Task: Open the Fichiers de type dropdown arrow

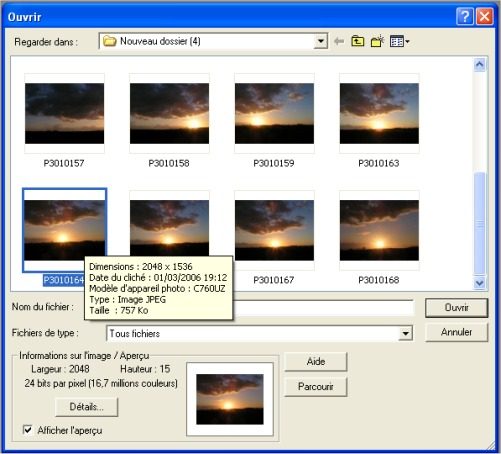Action: [x=405, y=333]
